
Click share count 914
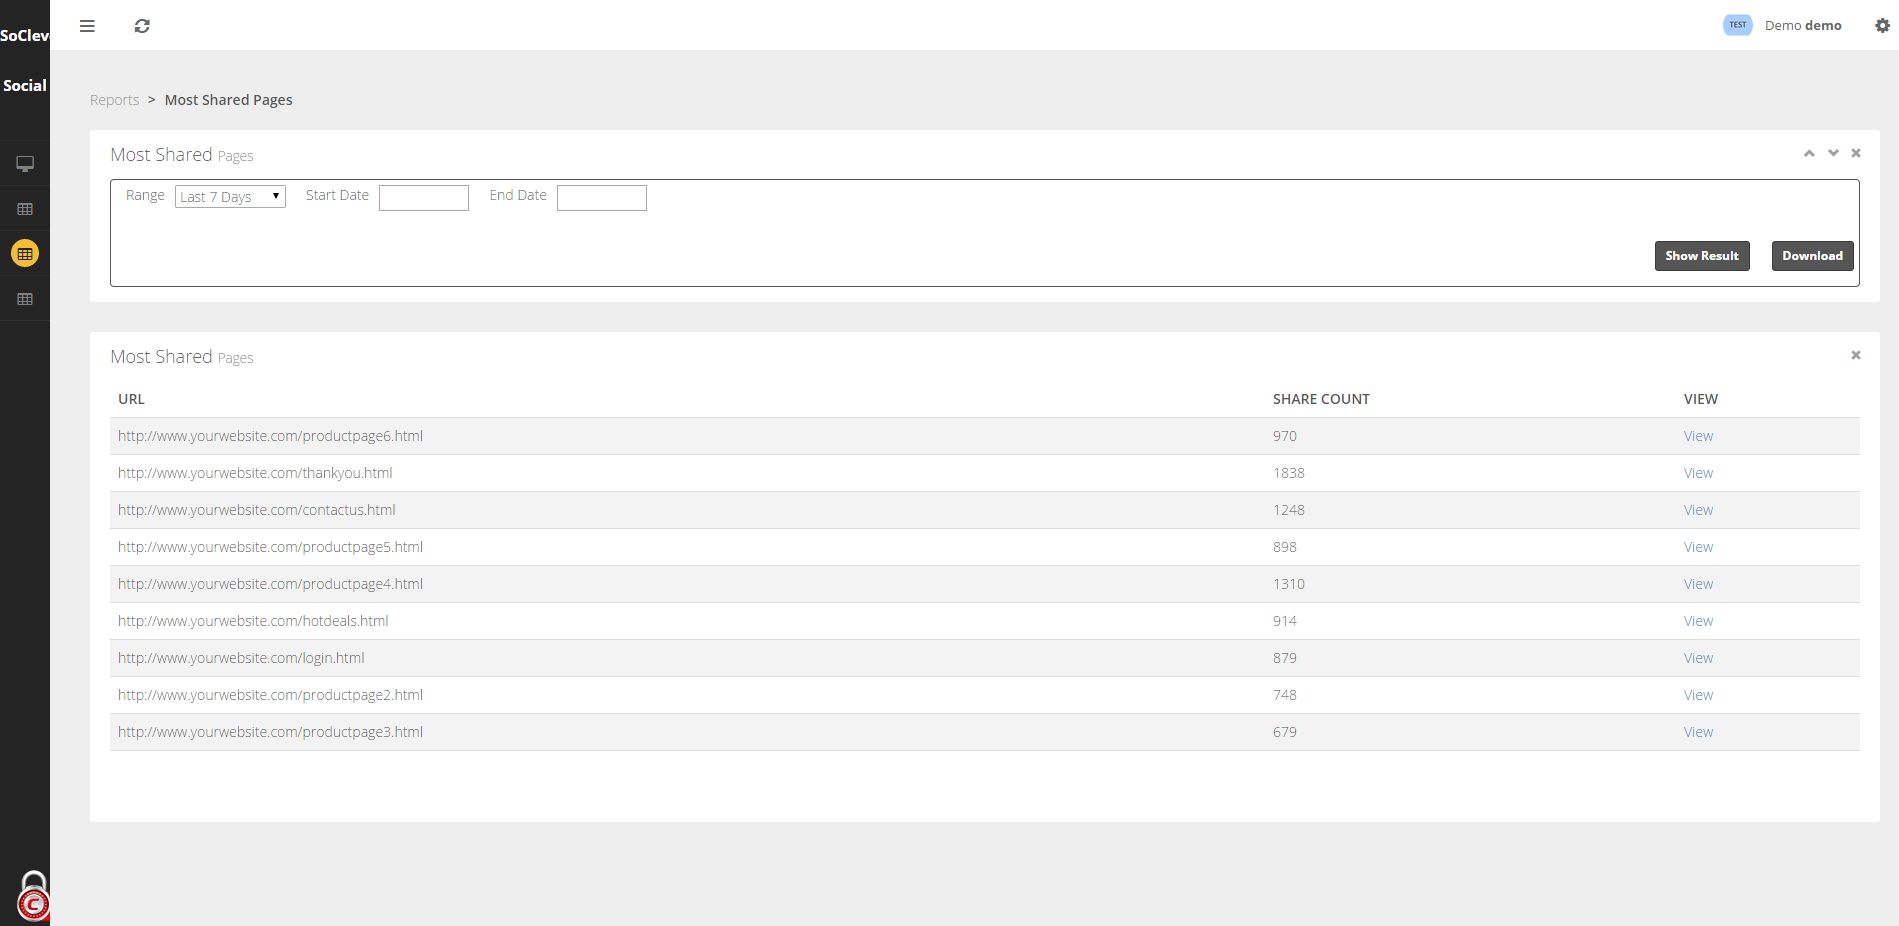coord(1285,621)
